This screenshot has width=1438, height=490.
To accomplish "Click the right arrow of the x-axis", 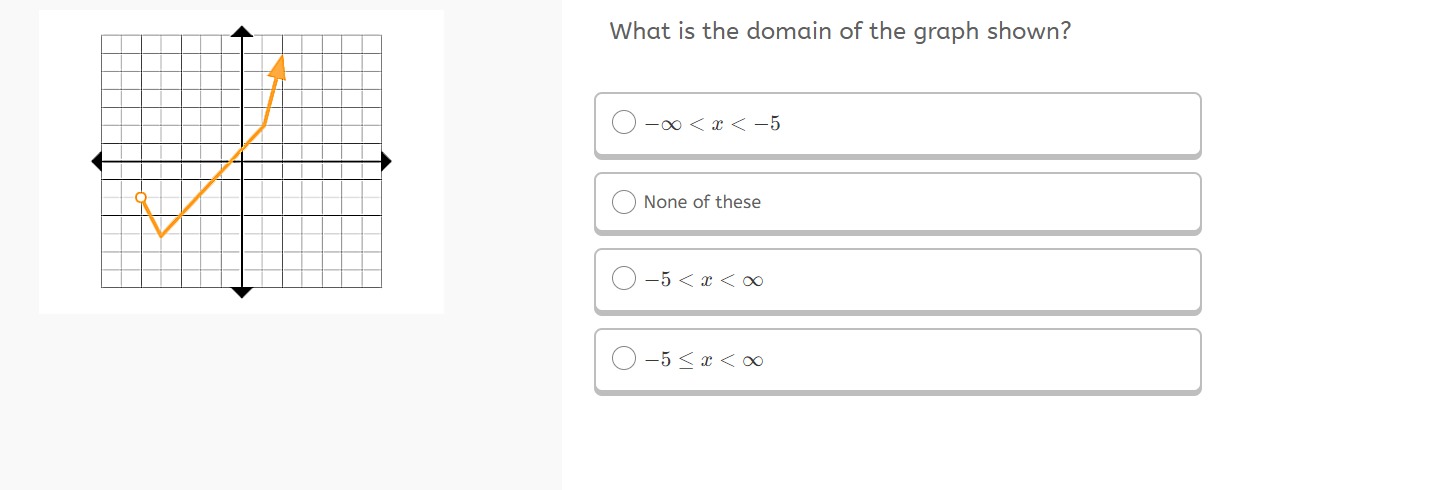I will 385,160.
